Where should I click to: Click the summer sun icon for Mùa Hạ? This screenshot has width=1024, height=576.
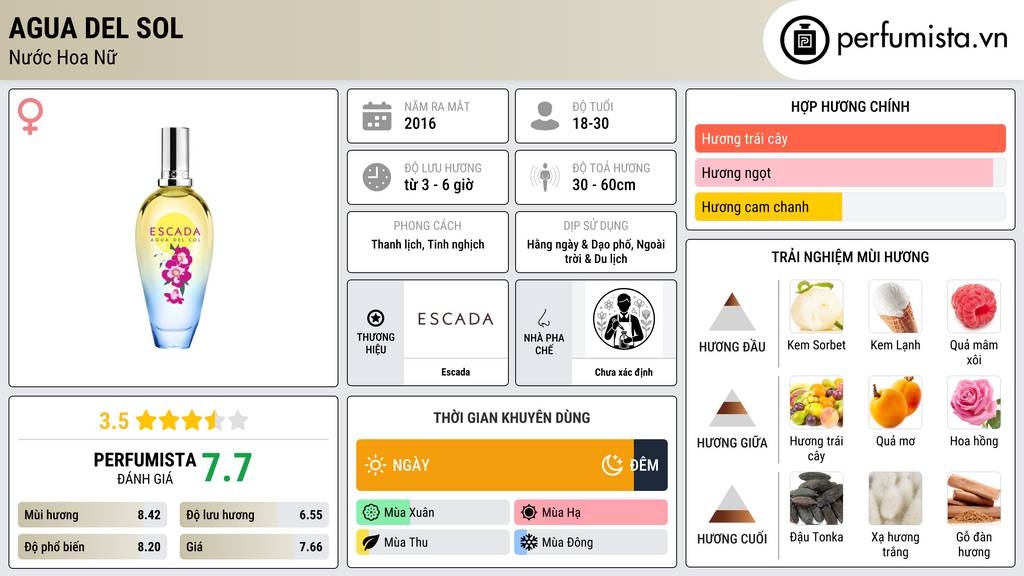[529, 513]
